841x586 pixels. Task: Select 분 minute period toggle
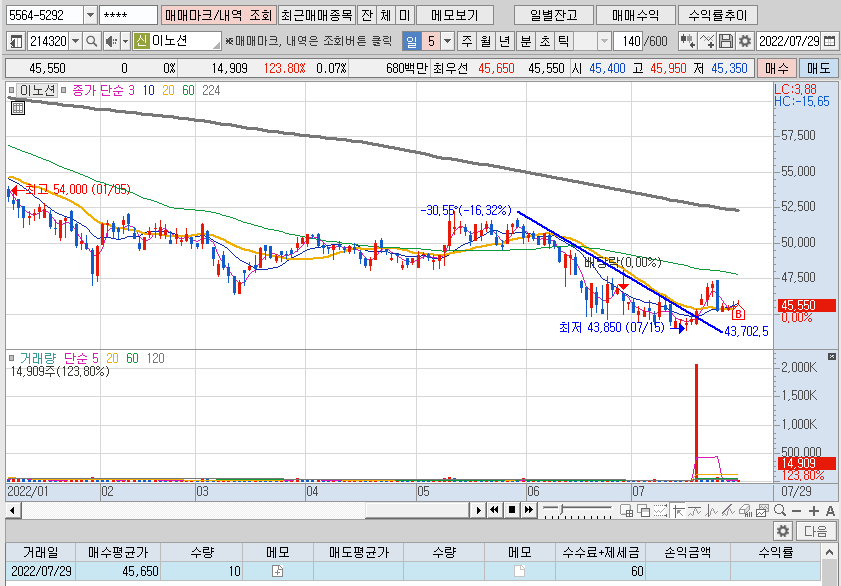[526, 41]
